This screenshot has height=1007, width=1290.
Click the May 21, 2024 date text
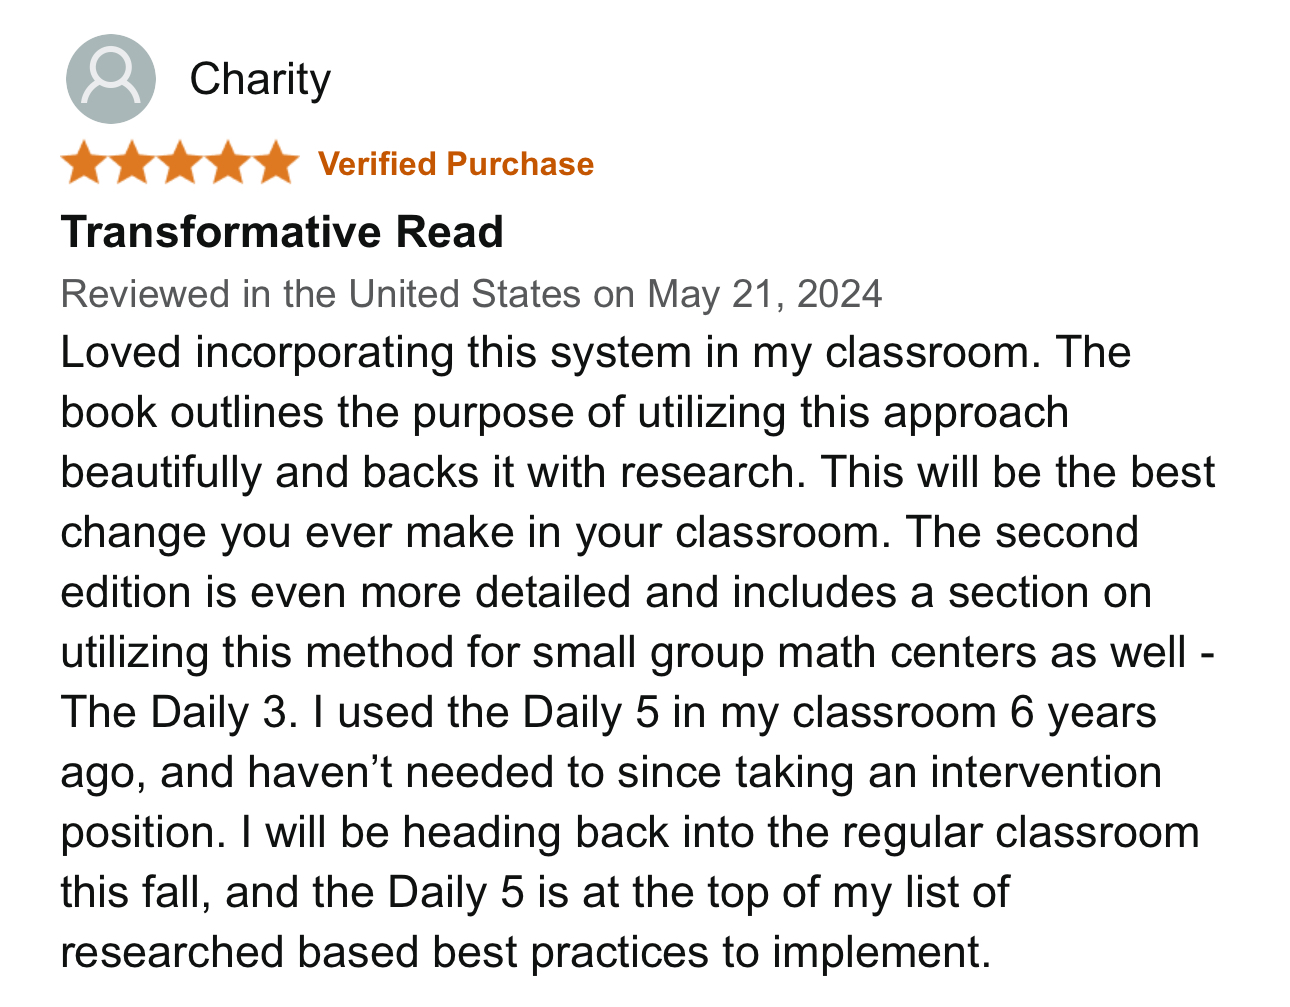click(765, 294)
